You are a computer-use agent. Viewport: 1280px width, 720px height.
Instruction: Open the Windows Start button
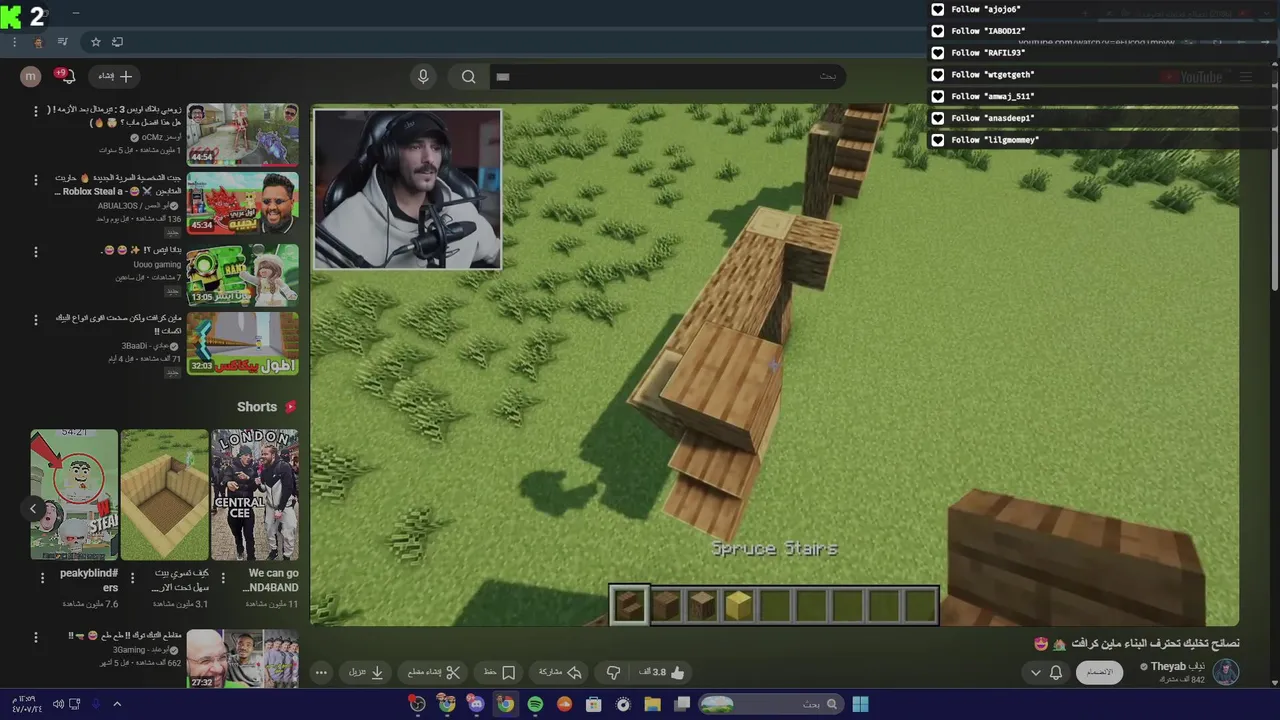[860, 704]
